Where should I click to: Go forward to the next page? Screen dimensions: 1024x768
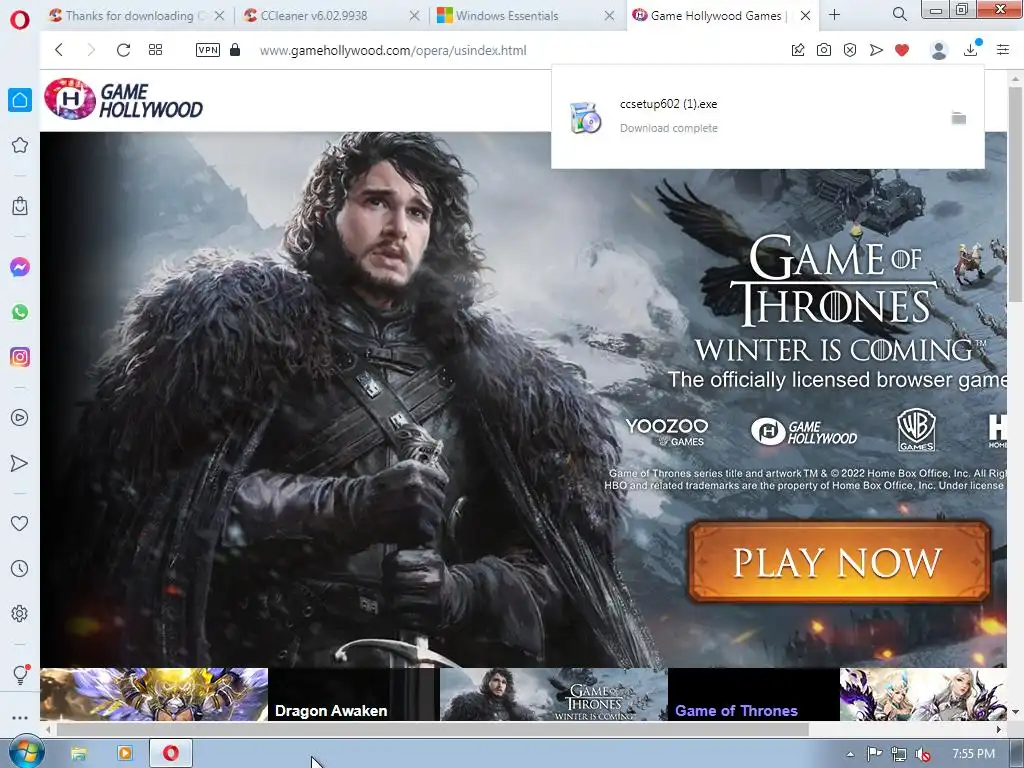(x=91, y=50)
